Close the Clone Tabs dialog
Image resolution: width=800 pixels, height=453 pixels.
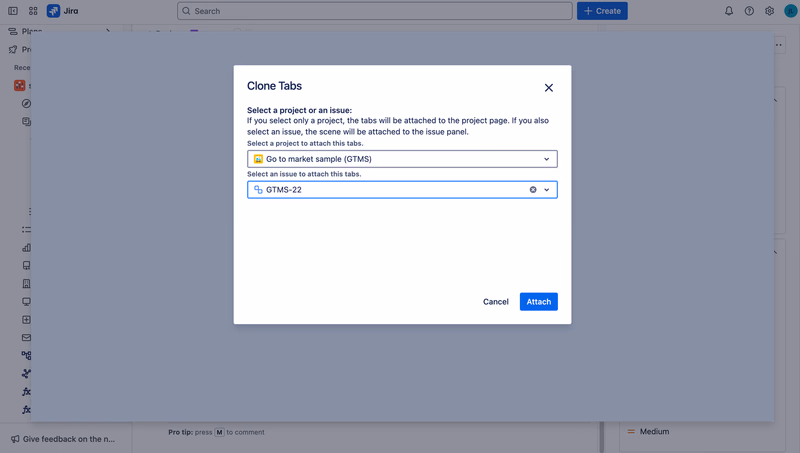548,88
